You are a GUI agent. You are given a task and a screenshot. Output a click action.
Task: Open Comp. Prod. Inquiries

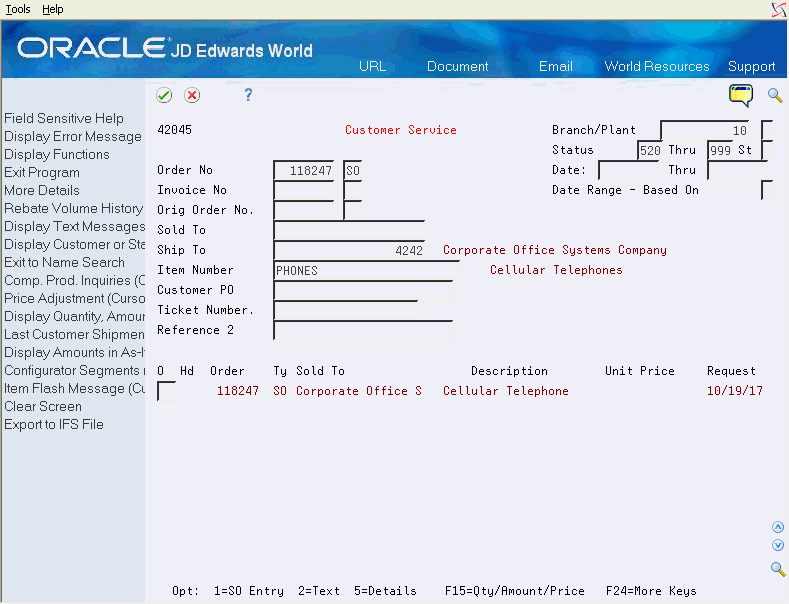point(74,280)
